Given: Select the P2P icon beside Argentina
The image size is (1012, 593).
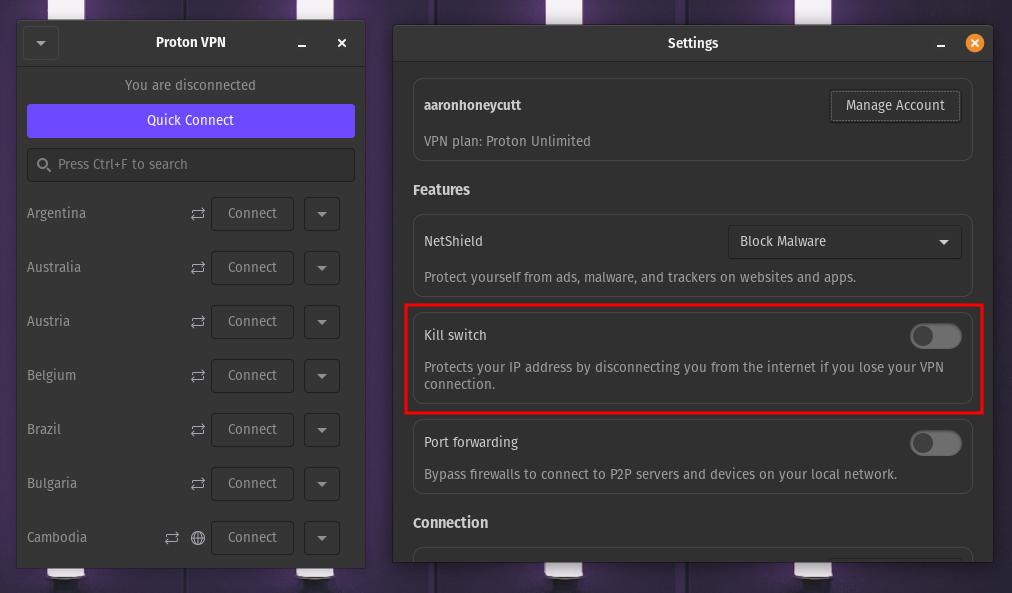Looking at the screenshot, I should [197, 213].
